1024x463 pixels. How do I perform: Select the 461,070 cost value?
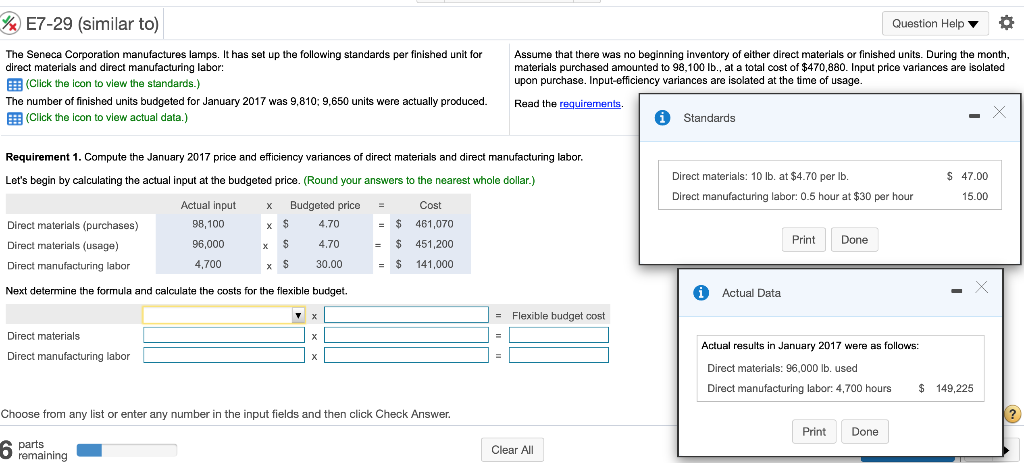point(434,224)
